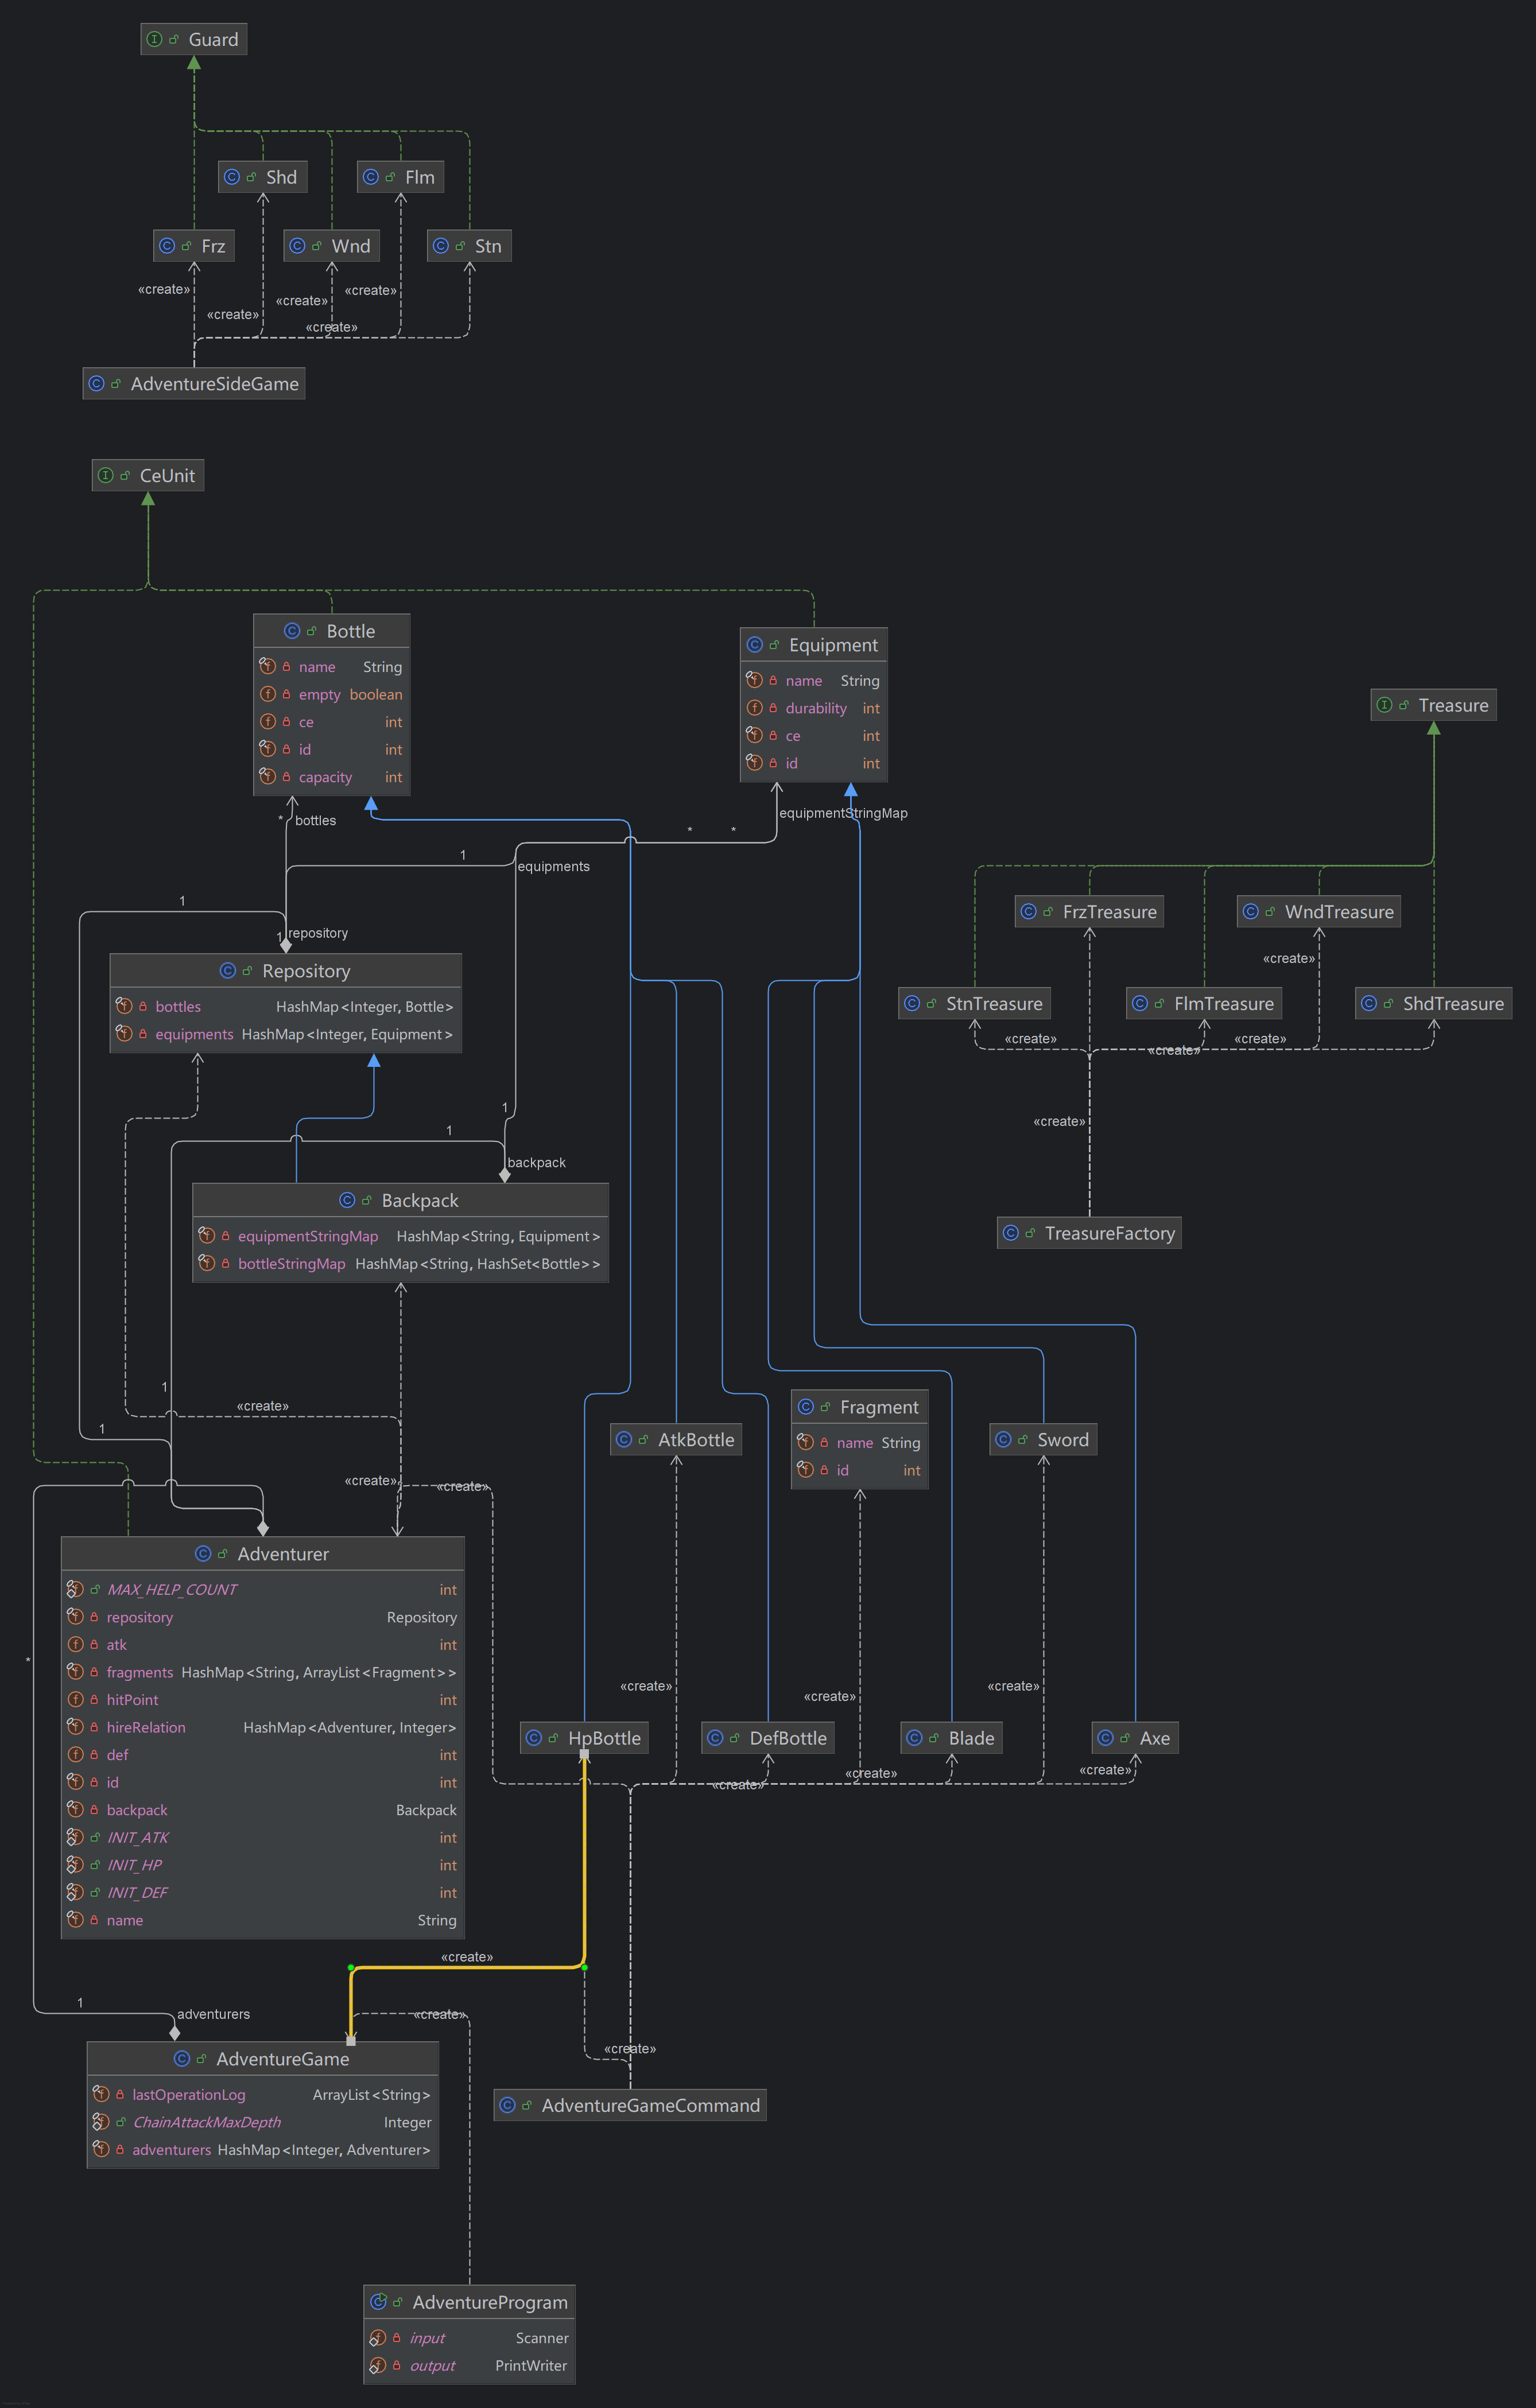1536x2408 pixels.
Task: Click the class icon of WndTreasure
Action: pyautogui.click(x=1250, y=911)
